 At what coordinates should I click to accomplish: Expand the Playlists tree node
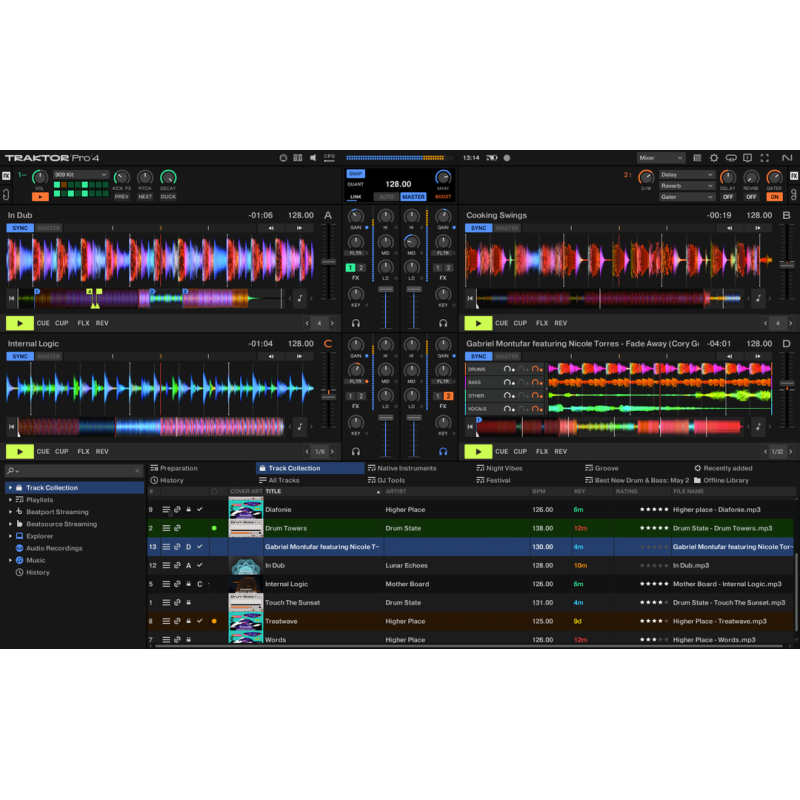click(x=10, y=500)
